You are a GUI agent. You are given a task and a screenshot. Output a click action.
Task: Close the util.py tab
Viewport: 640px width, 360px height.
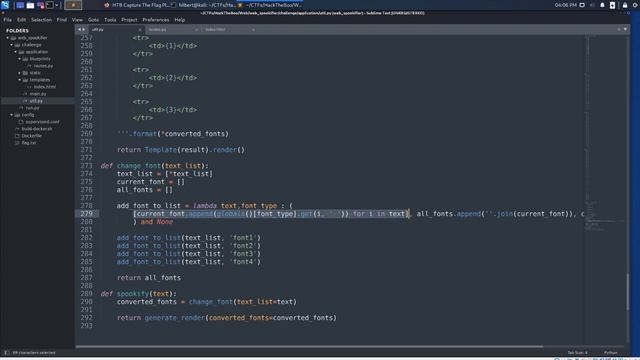pos(140,29)
